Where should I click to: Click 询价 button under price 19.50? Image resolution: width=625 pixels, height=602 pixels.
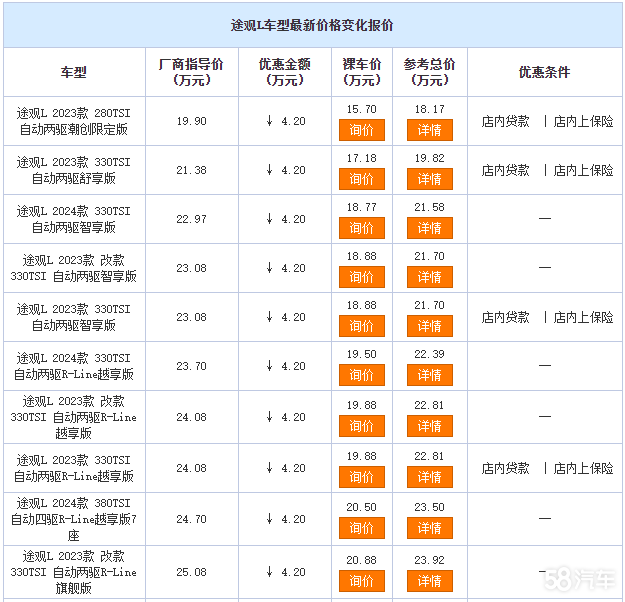pos(362,375)
